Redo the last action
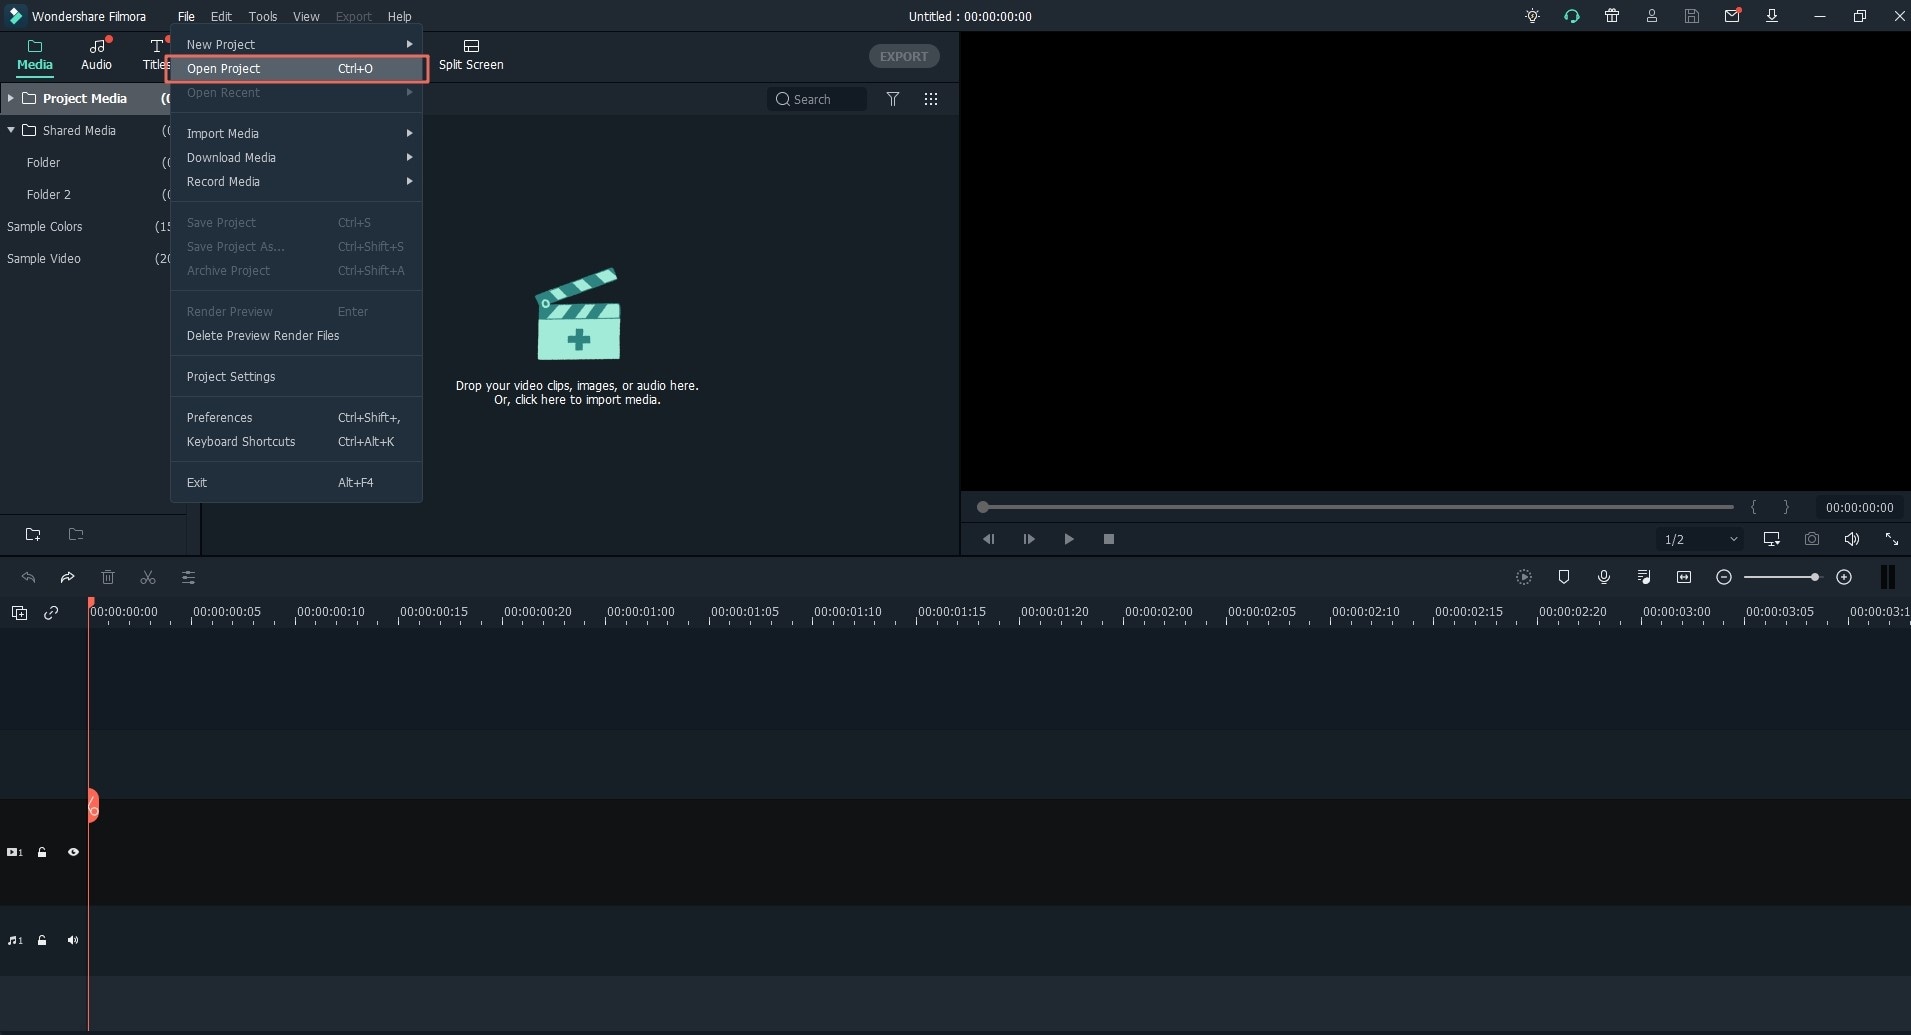Screen dimensions: 1911x1035 pos(67,577)
